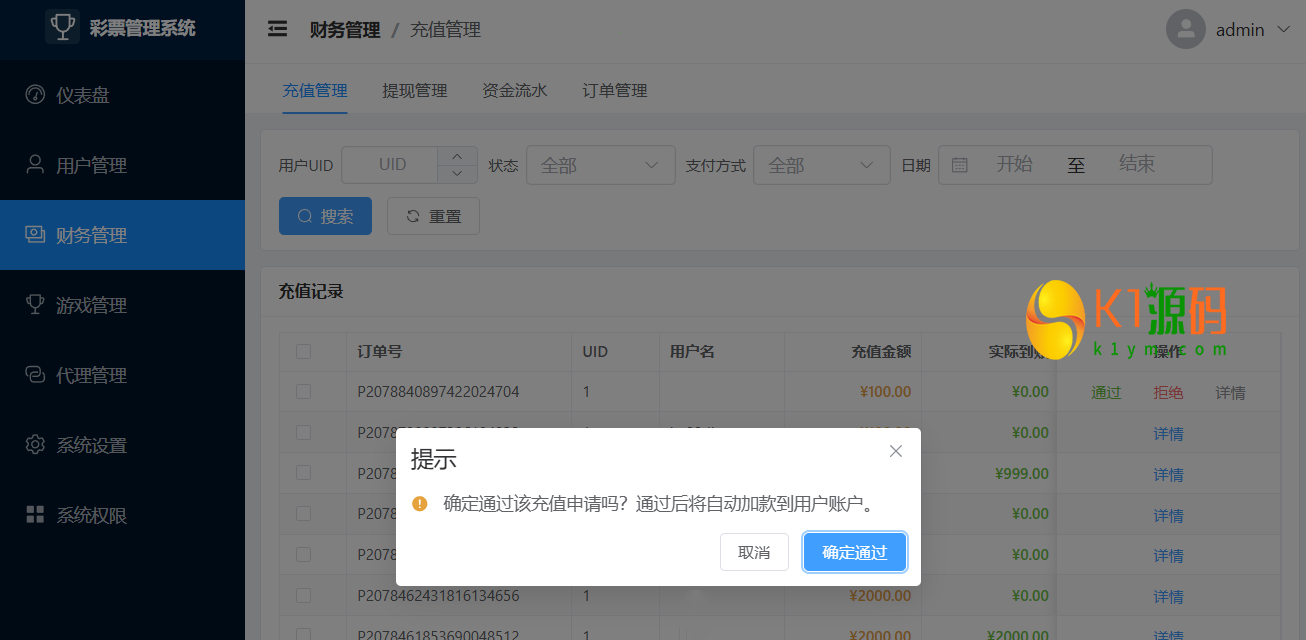The image size is (1306, 640).
Task: Click 通过 for the ¥100.00 order
Action: coord(1106,393)
